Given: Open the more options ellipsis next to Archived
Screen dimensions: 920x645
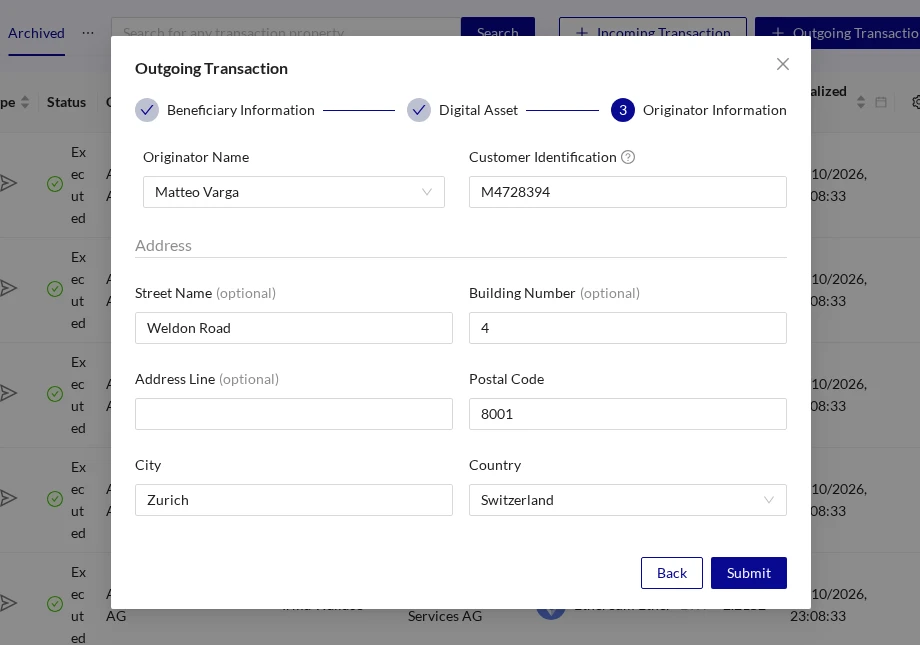Looking at the screenshot, I should (x=88, y=33).
